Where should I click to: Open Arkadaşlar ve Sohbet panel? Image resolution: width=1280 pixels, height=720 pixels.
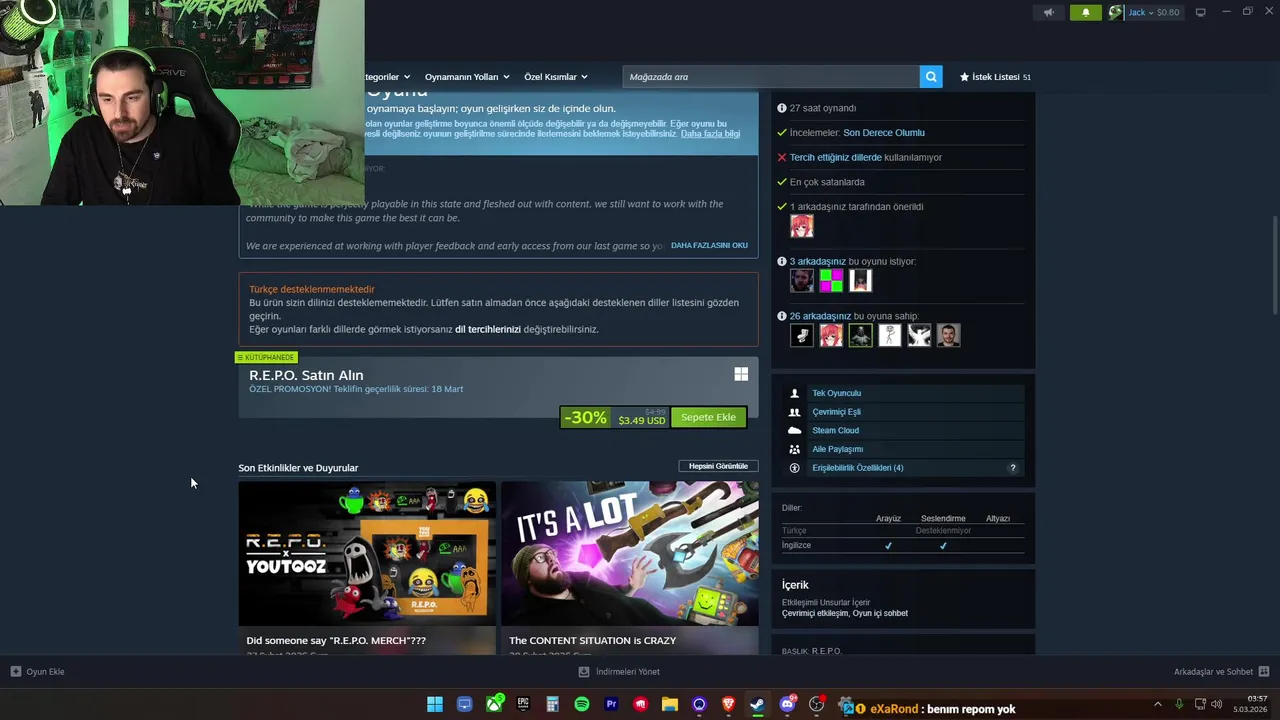pyautogui.click(x=1221, y=672)
